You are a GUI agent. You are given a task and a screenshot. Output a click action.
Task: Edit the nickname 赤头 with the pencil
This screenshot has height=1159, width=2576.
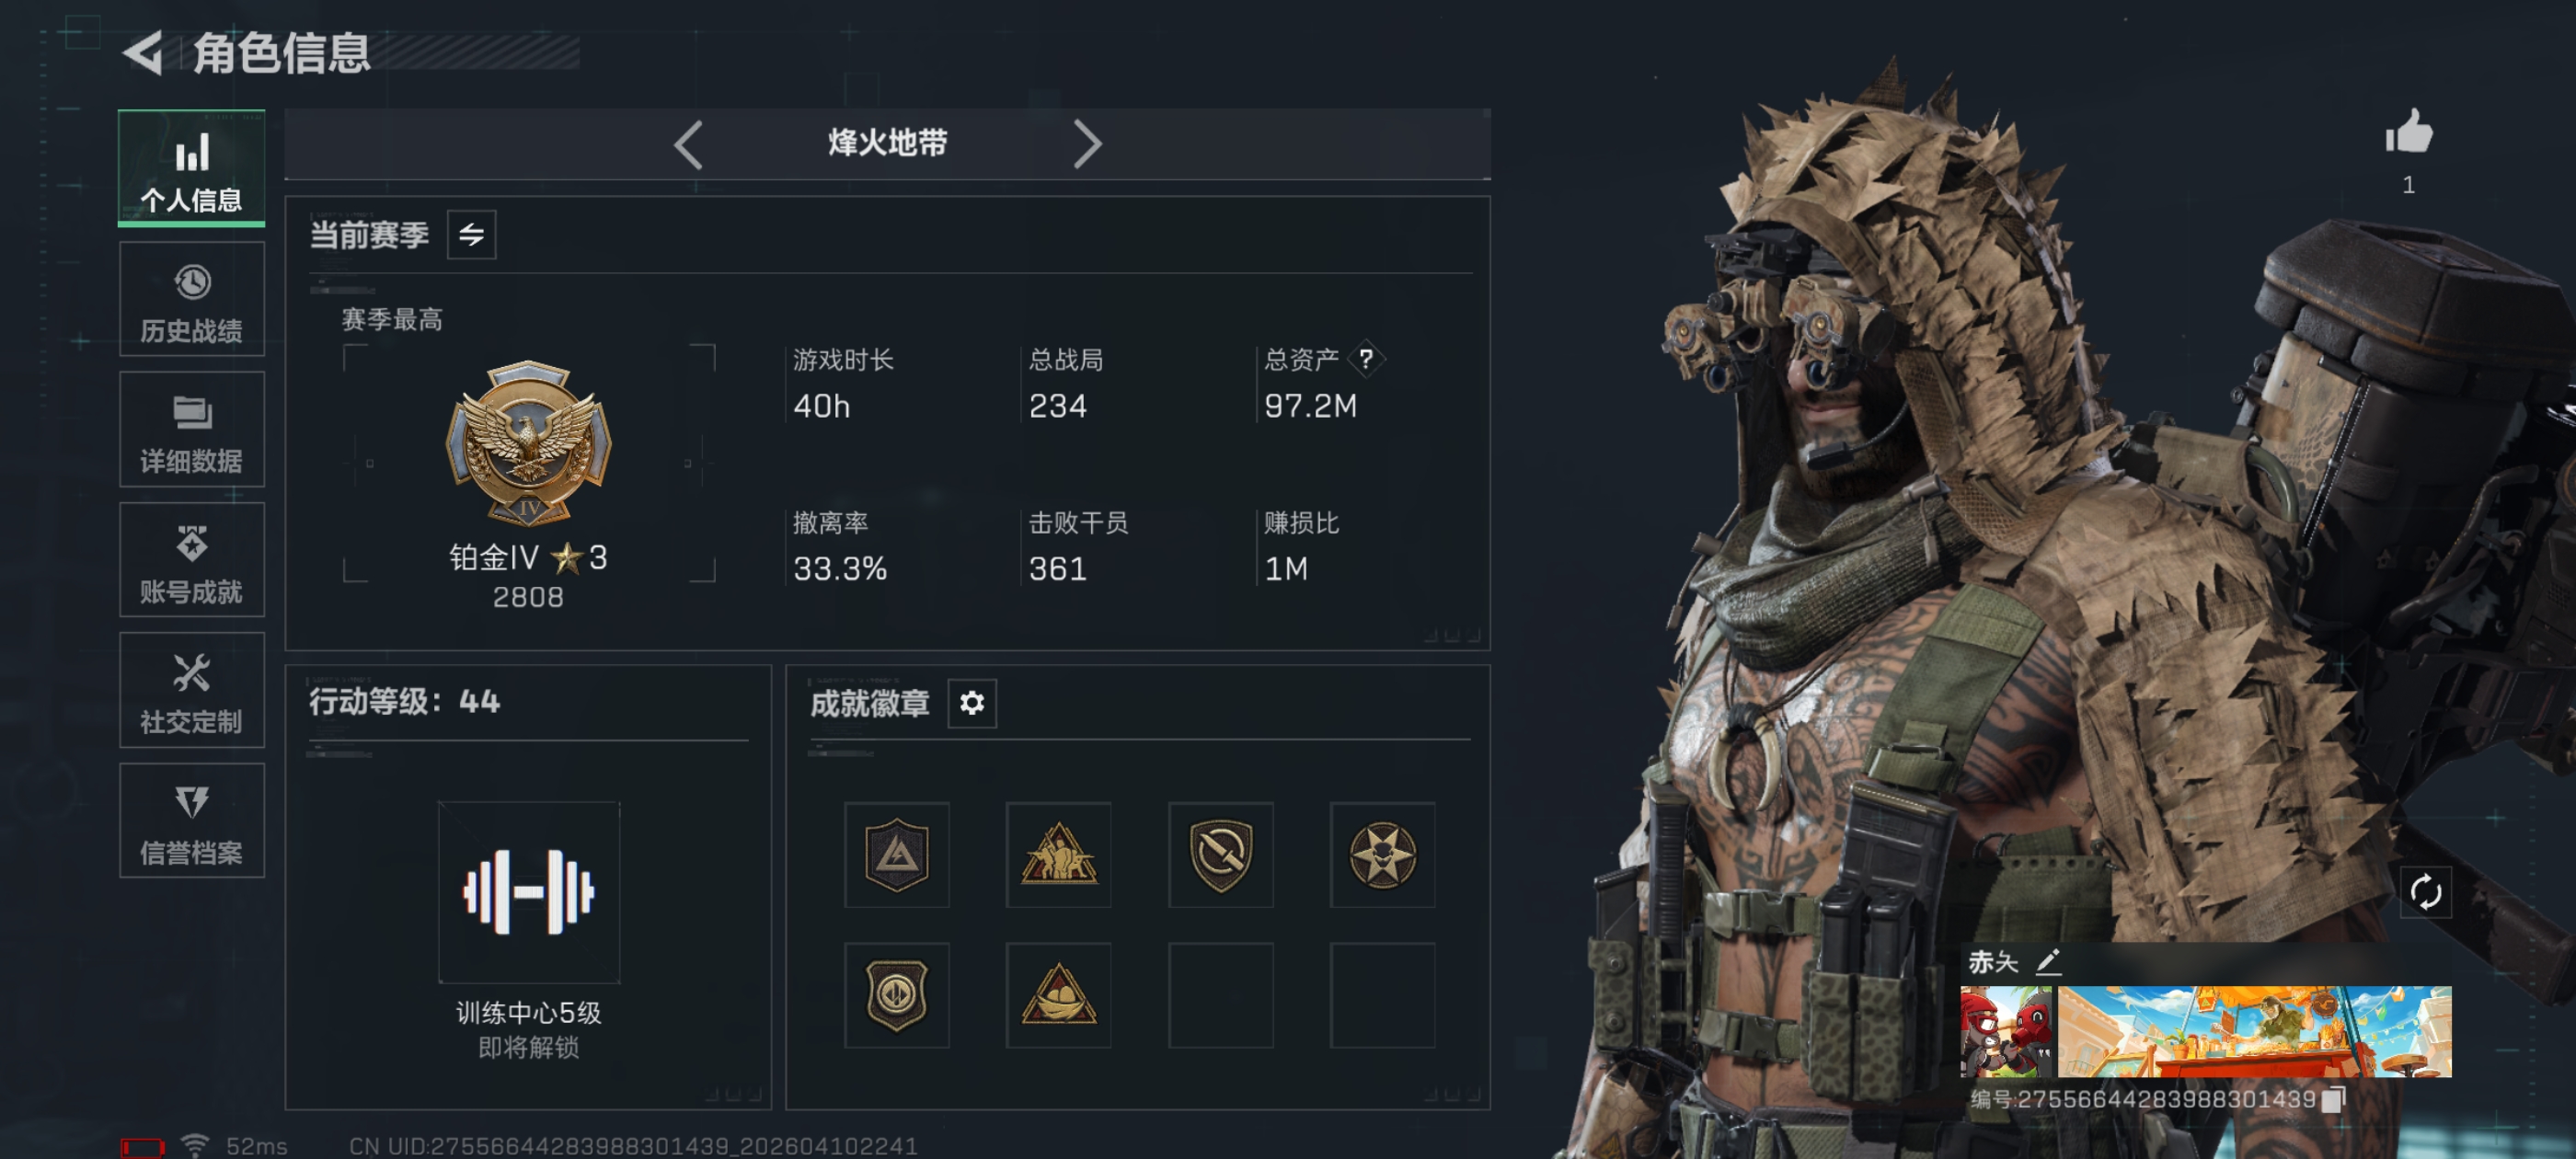click(x=2049, y=961)
